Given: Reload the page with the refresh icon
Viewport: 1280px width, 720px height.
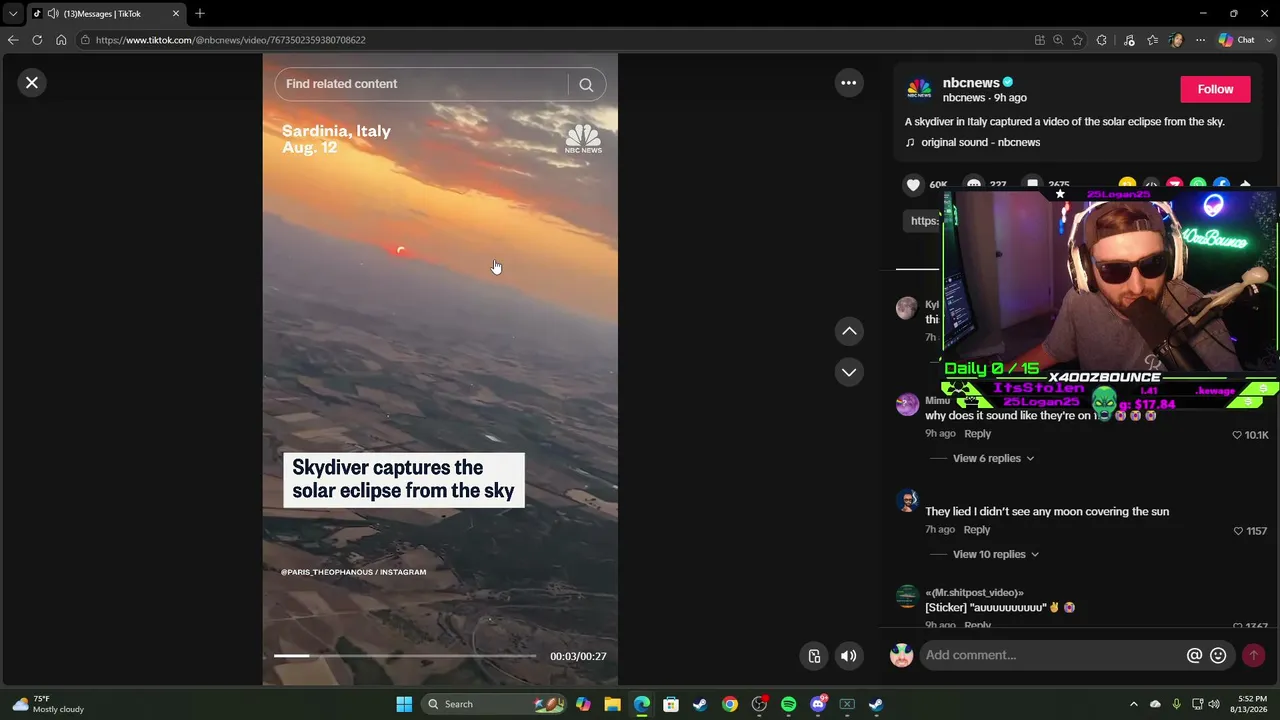Looking at the screenshot, I should 37,40.
